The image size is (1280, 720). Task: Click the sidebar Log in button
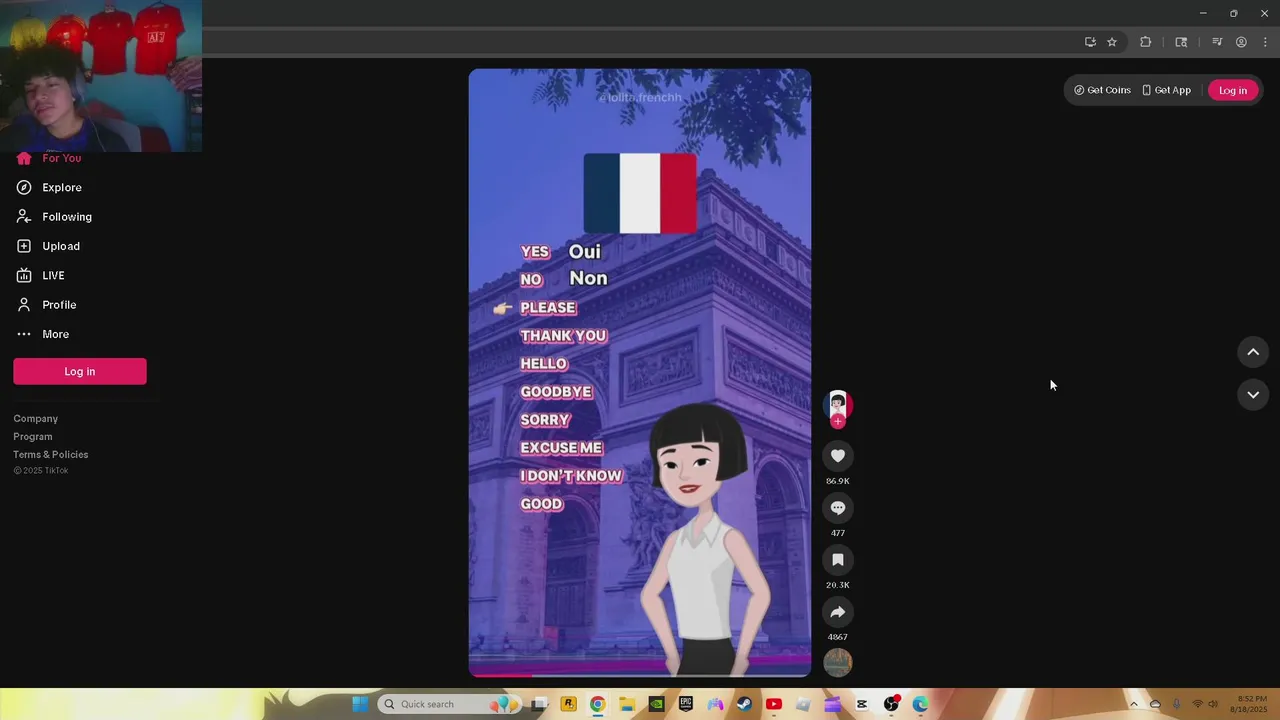click(80, 371)
